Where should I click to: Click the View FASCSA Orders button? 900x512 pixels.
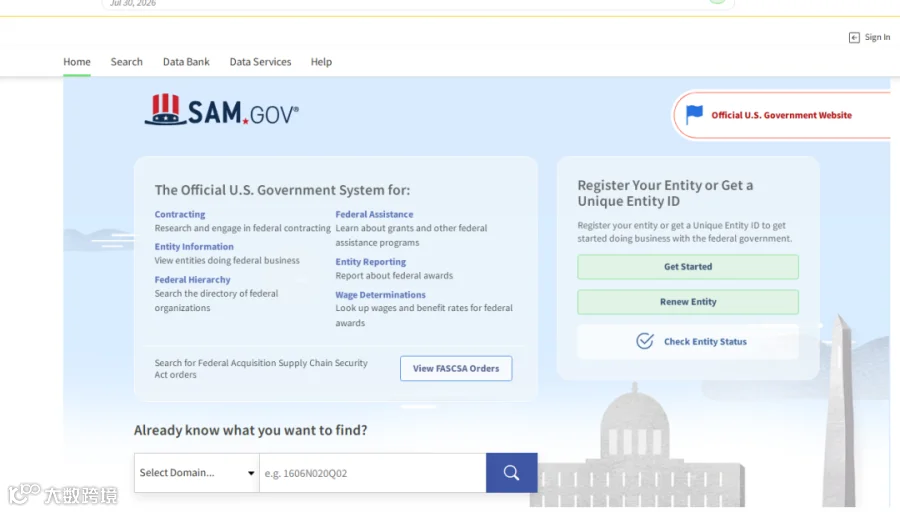[456, 369]
